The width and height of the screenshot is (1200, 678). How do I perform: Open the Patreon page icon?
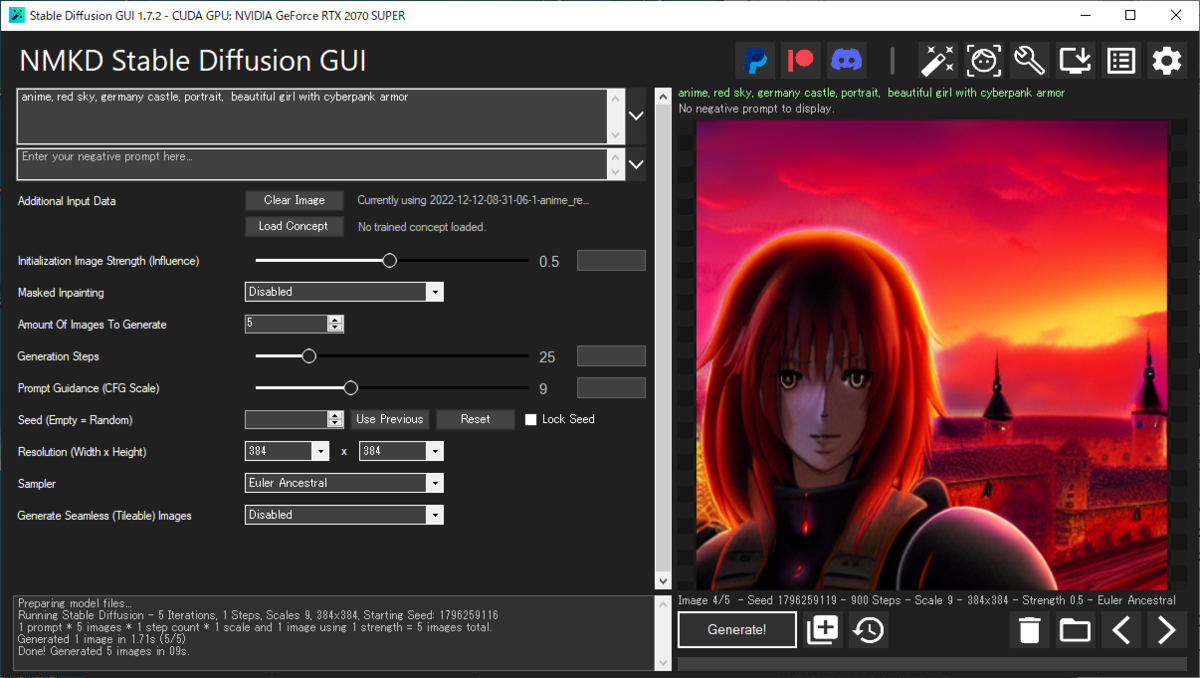pyautogui.click(x=801, y=61)
